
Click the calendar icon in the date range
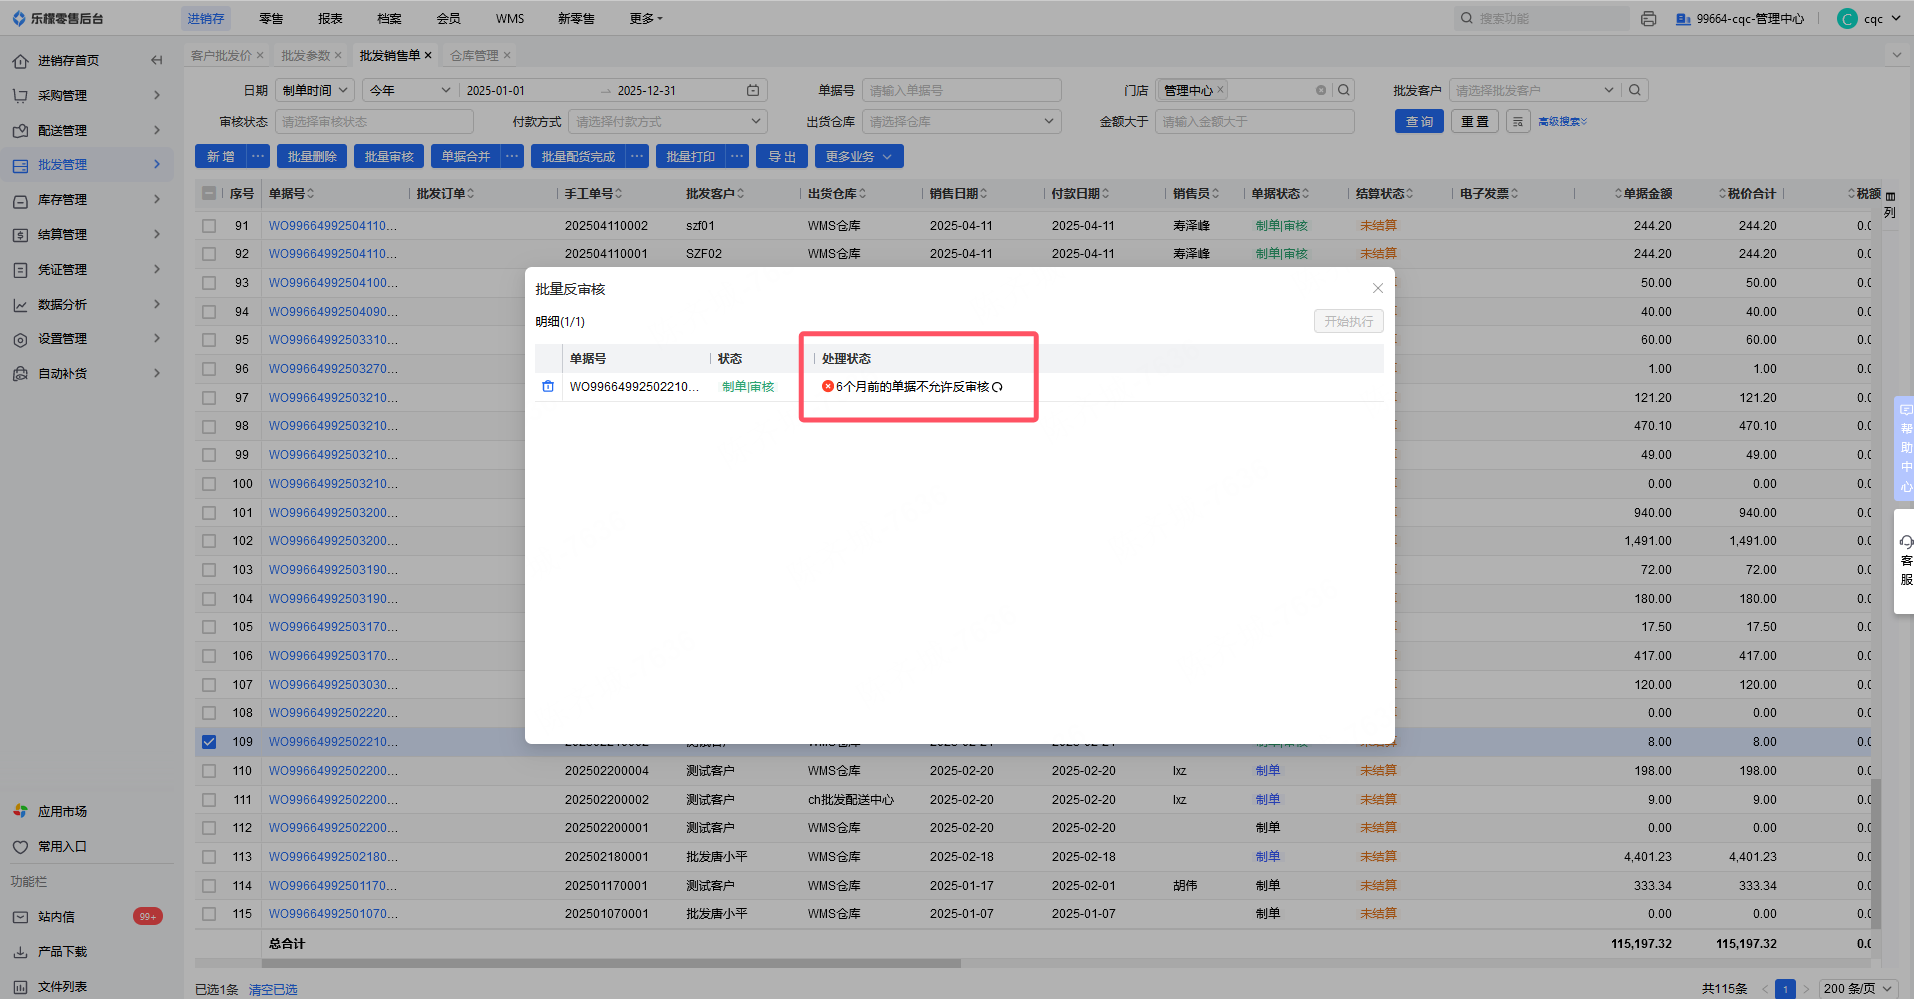[753, 90]
